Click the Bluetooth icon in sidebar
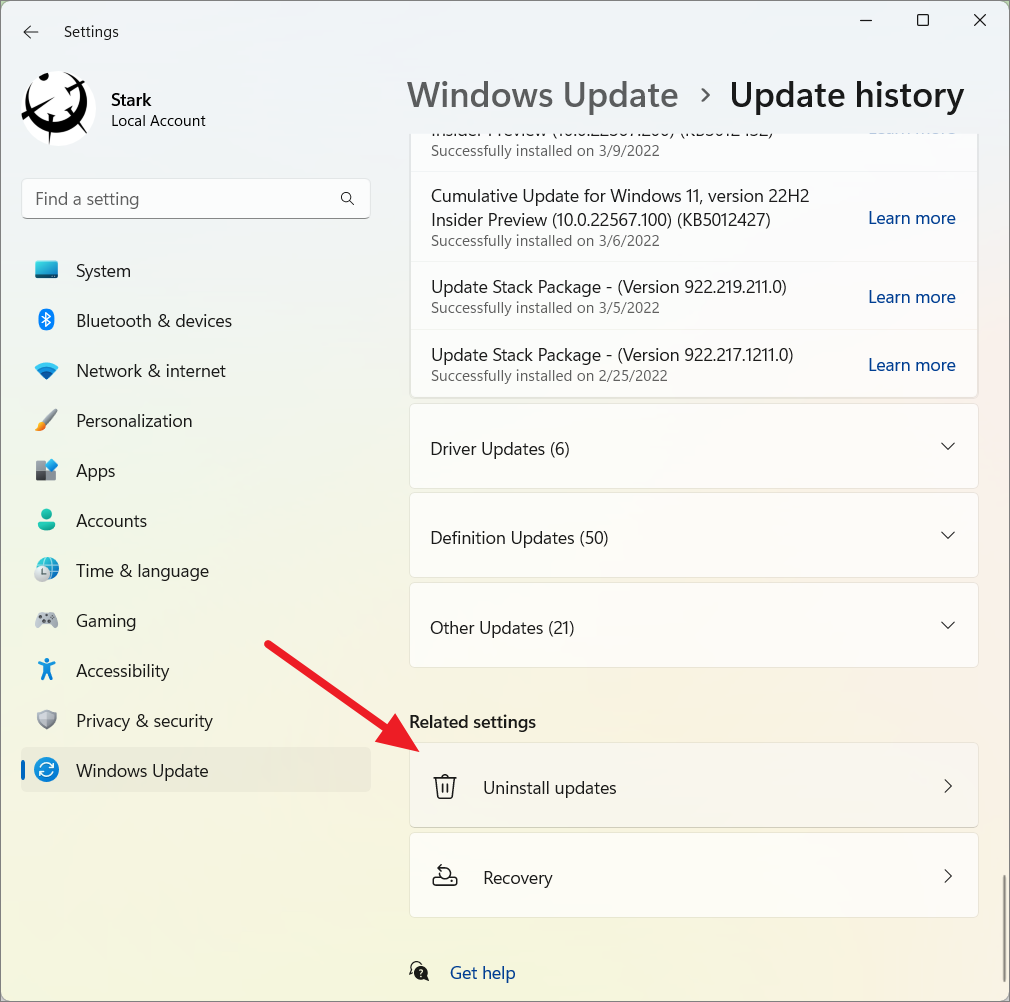 [x=46, y=320]
